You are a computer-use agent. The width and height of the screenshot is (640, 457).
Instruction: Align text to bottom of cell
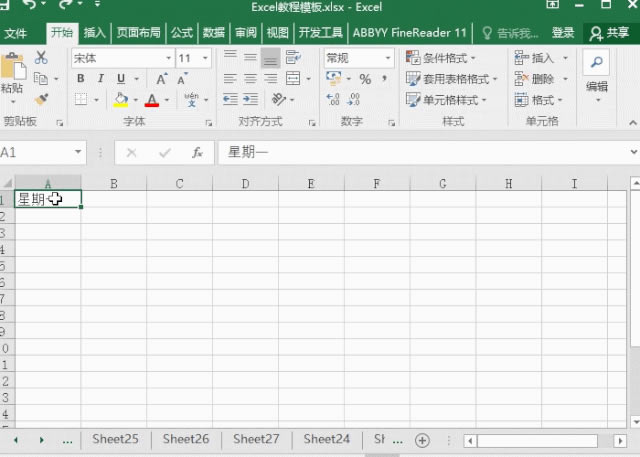(270, 58)
